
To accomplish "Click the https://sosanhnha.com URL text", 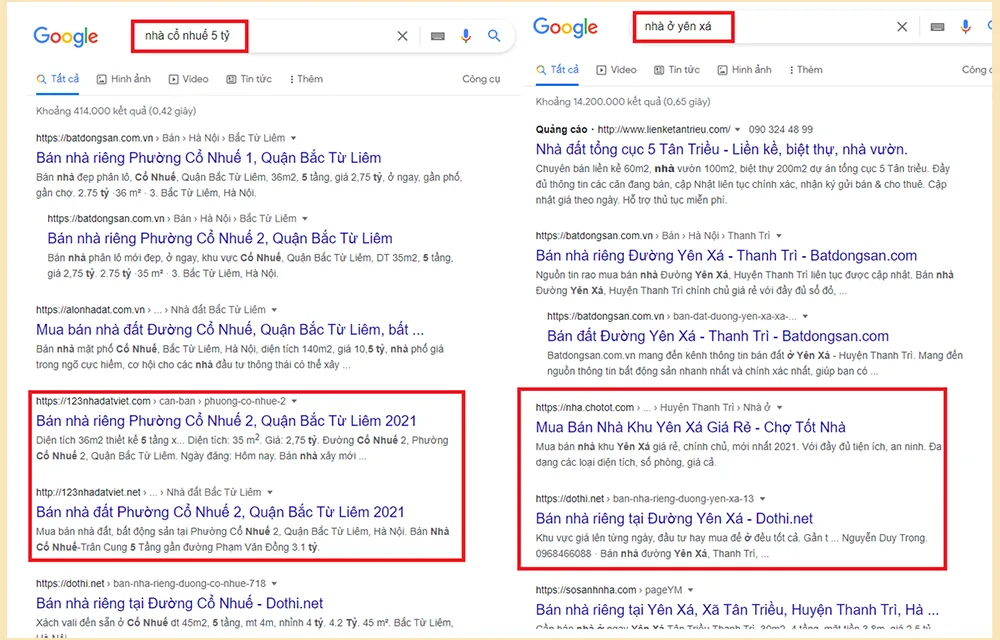I will (586, 590).
